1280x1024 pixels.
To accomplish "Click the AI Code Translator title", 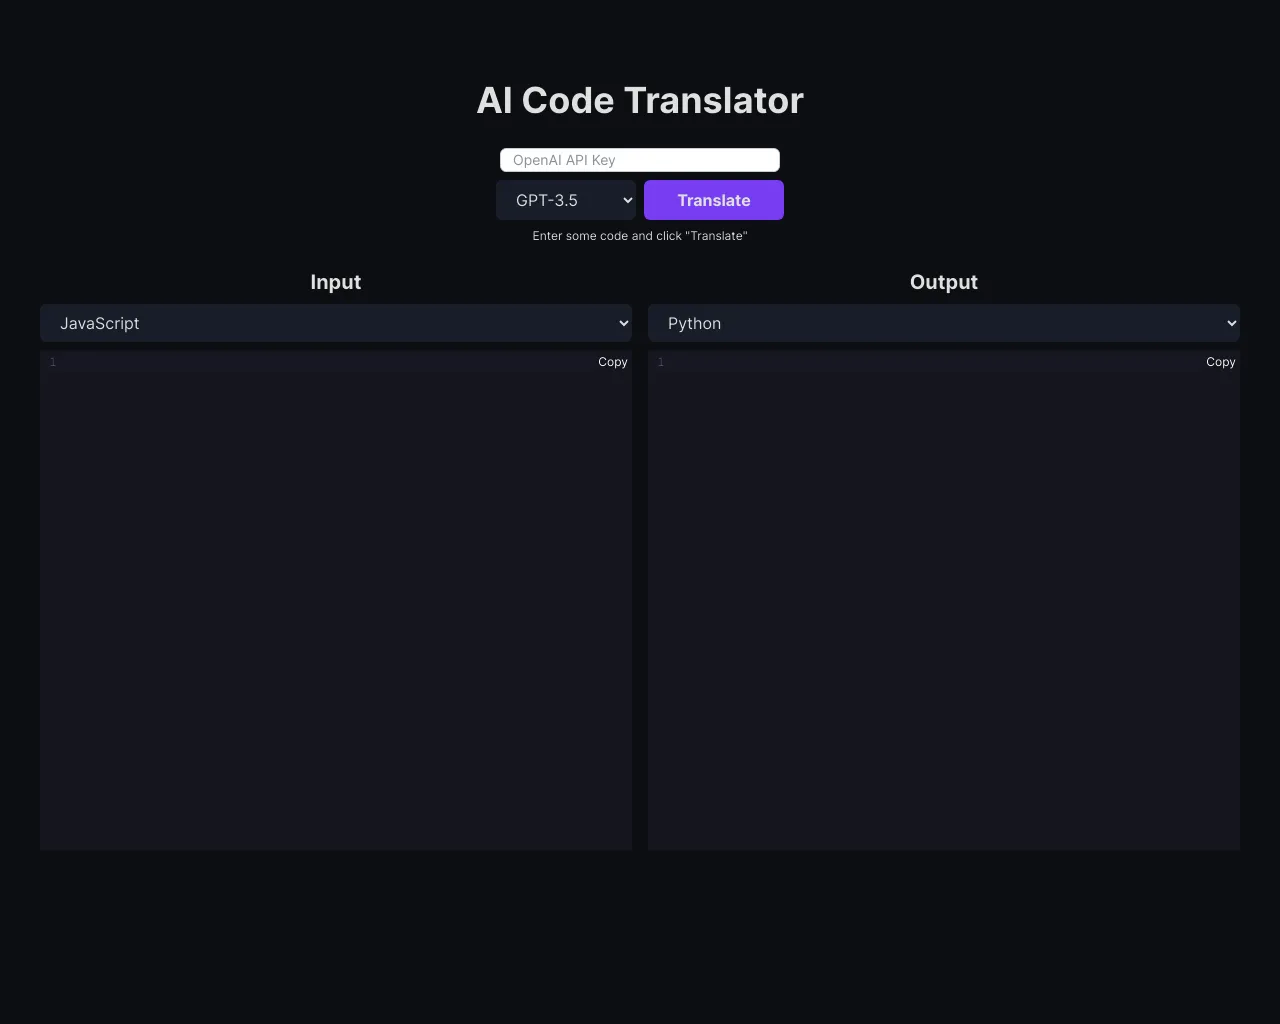I will 639,100.
